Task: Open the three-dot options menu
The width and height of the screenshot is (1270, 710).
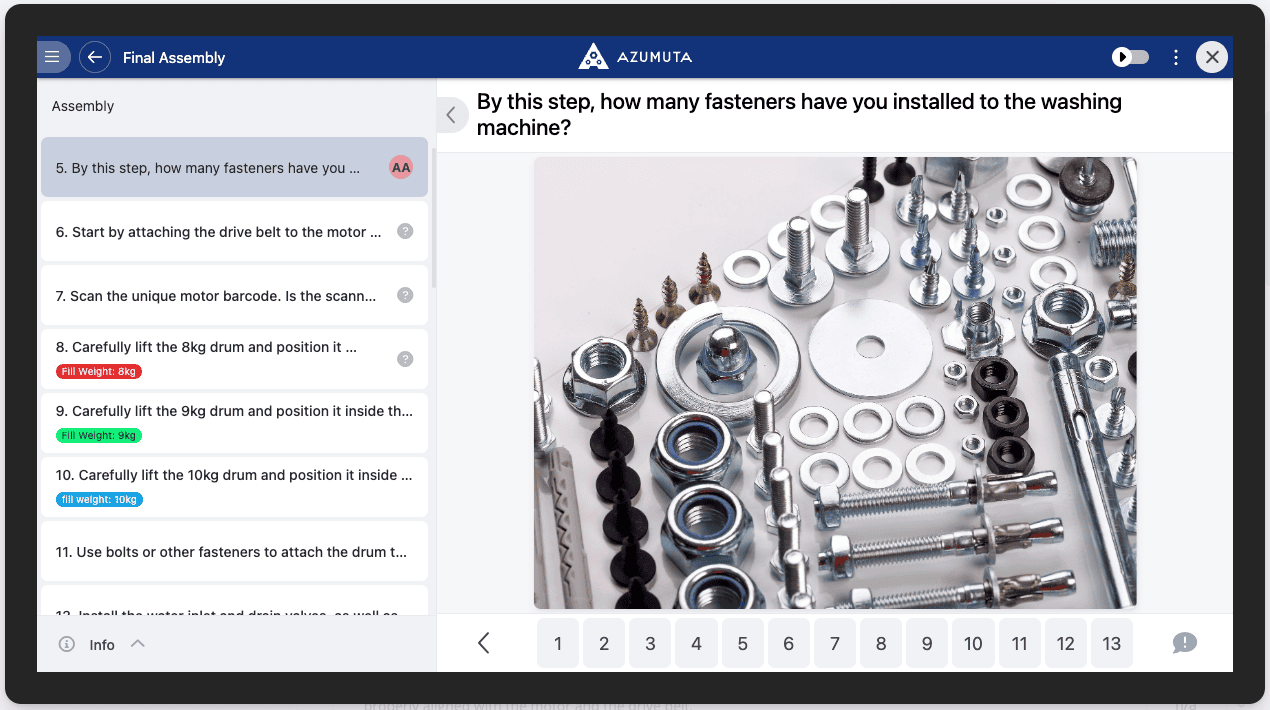Action: point(1176,57)
